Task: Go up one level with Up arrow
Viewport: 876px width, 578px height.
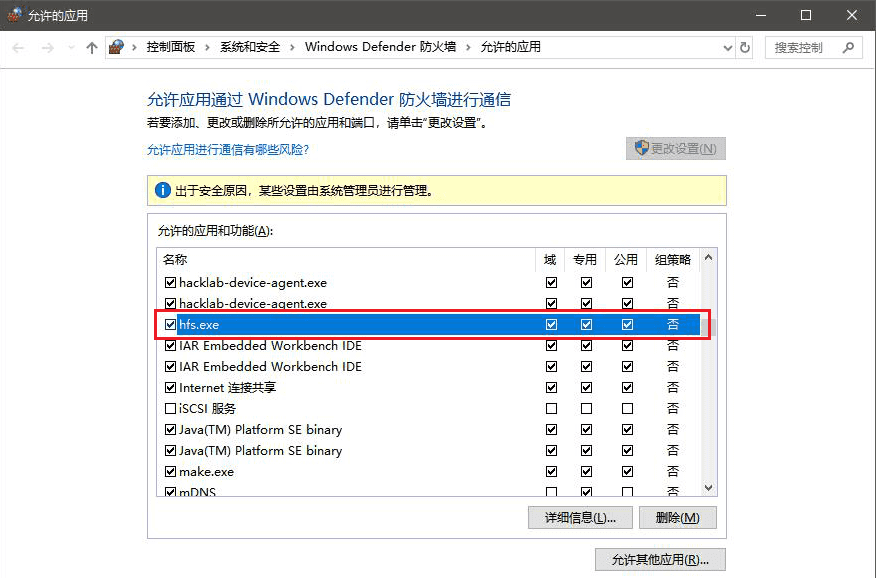Action: [x=92, y=48]
